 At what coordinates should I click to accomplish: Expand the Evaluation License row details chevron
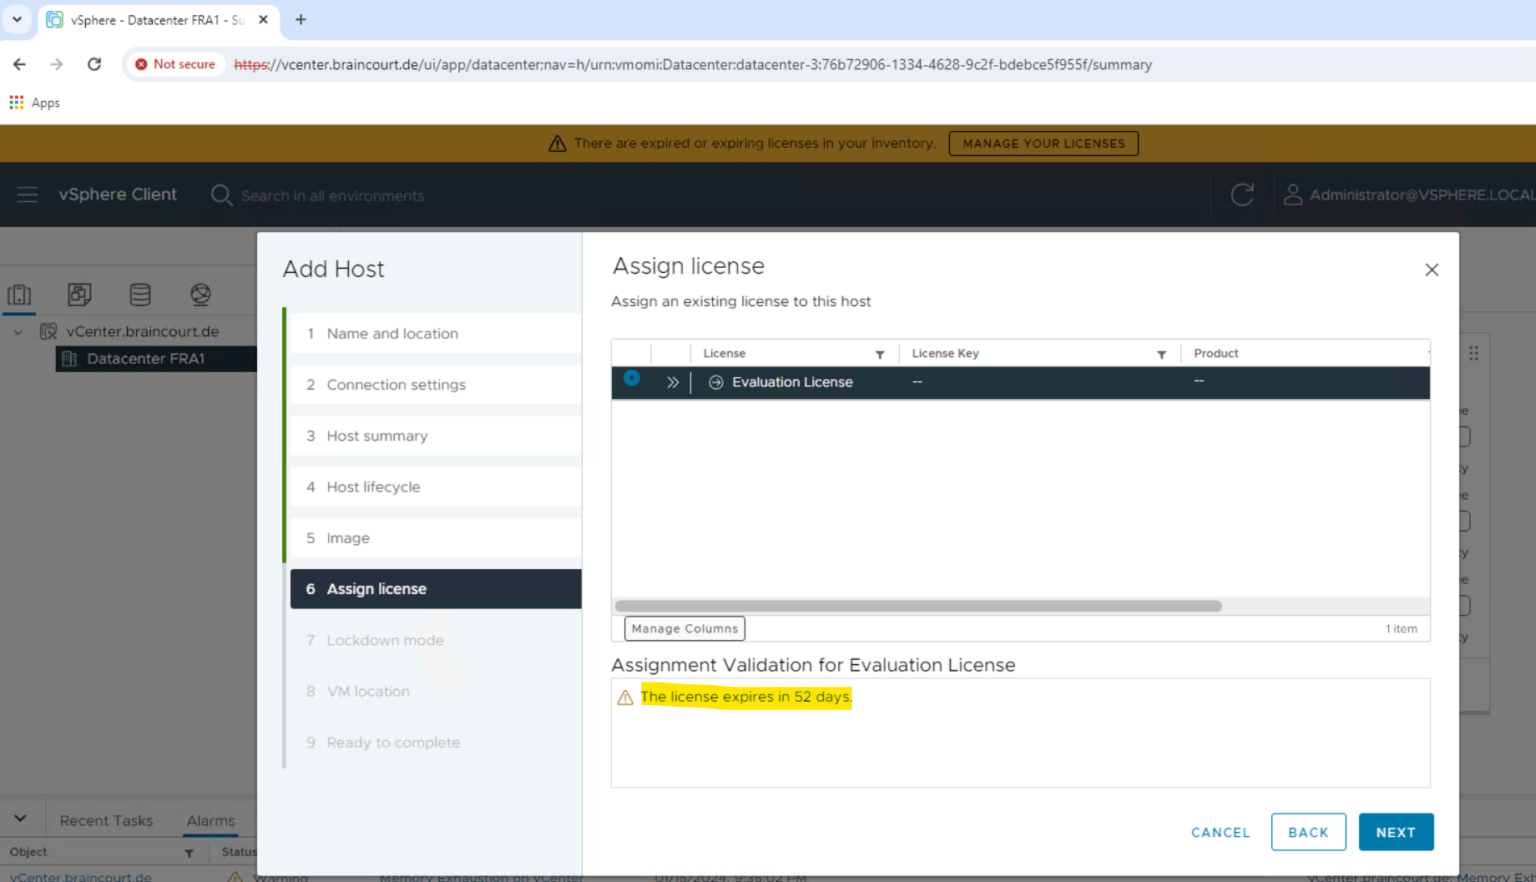(673, 381)
